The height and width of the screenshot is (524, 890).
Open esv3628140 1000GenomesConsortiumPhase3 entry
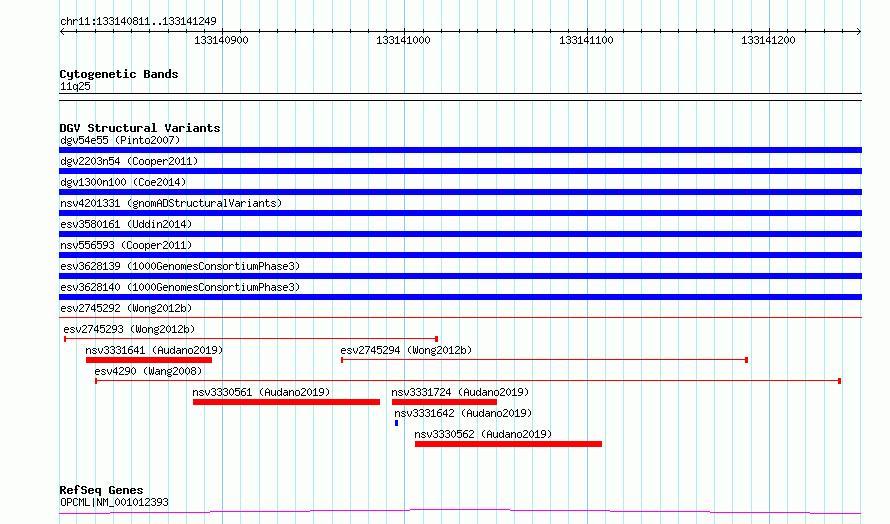tap(180, 287)
